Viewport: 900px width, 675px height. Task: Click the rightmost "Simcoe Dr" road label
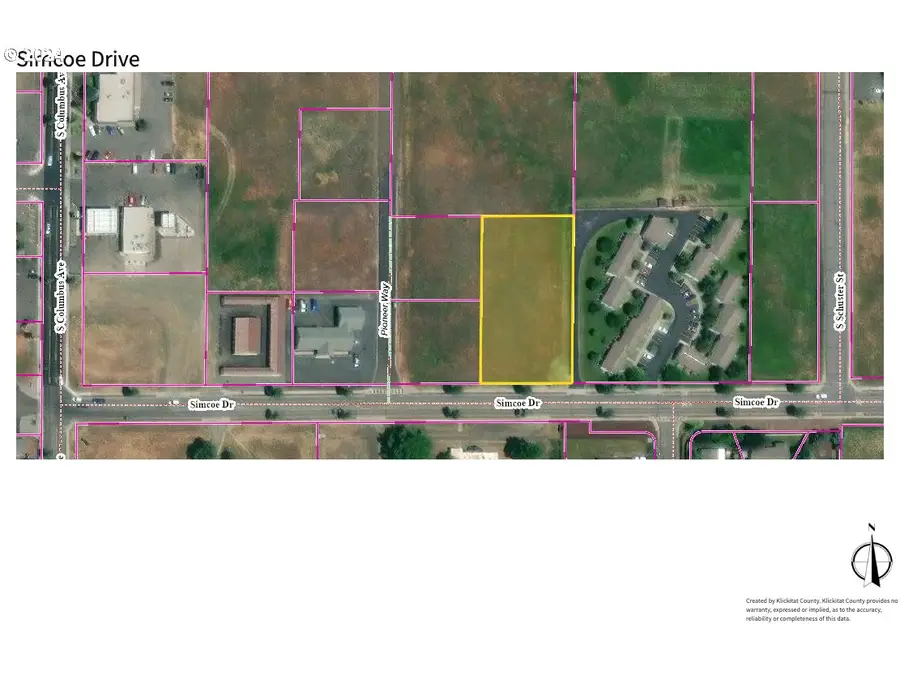tap(756, 402)
